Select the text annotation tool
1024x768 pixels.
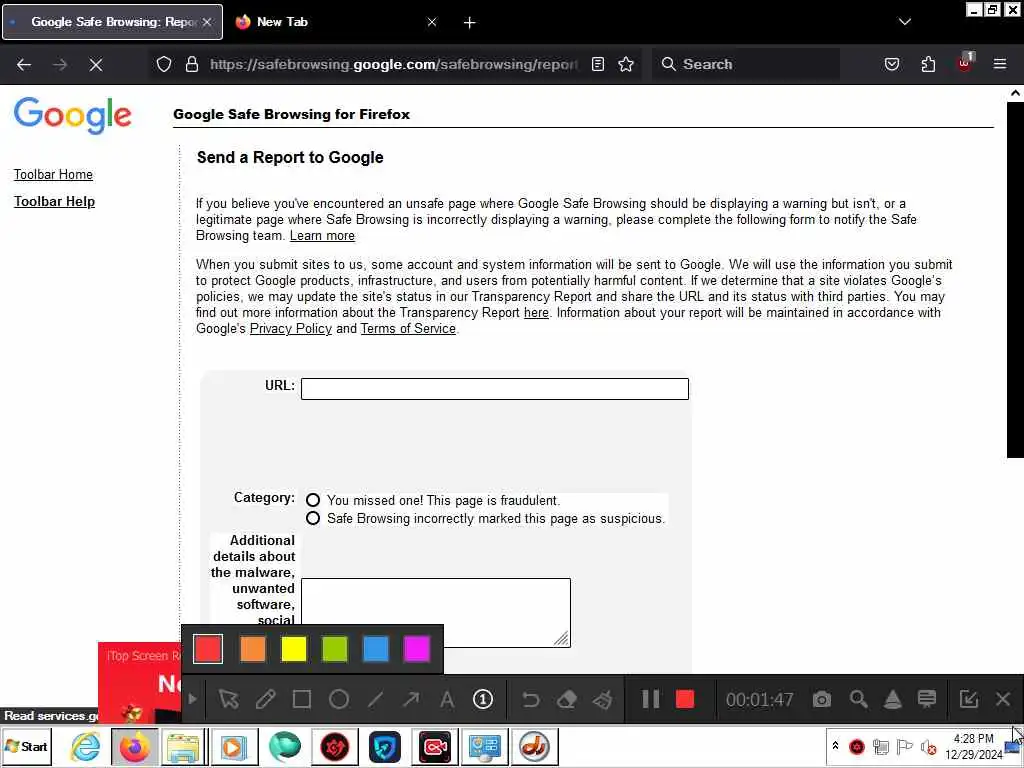point(447,699)
